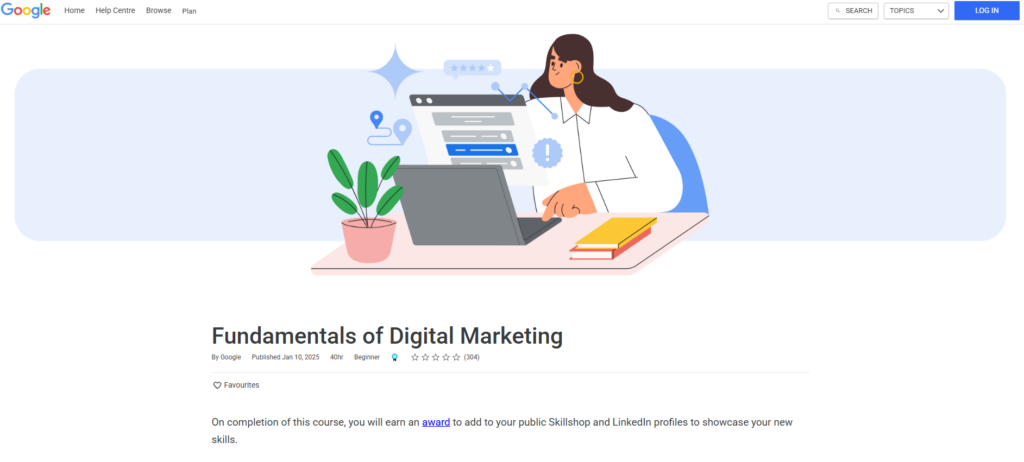
Task: Go to Help Centre
Action: [x=115, y=10]
